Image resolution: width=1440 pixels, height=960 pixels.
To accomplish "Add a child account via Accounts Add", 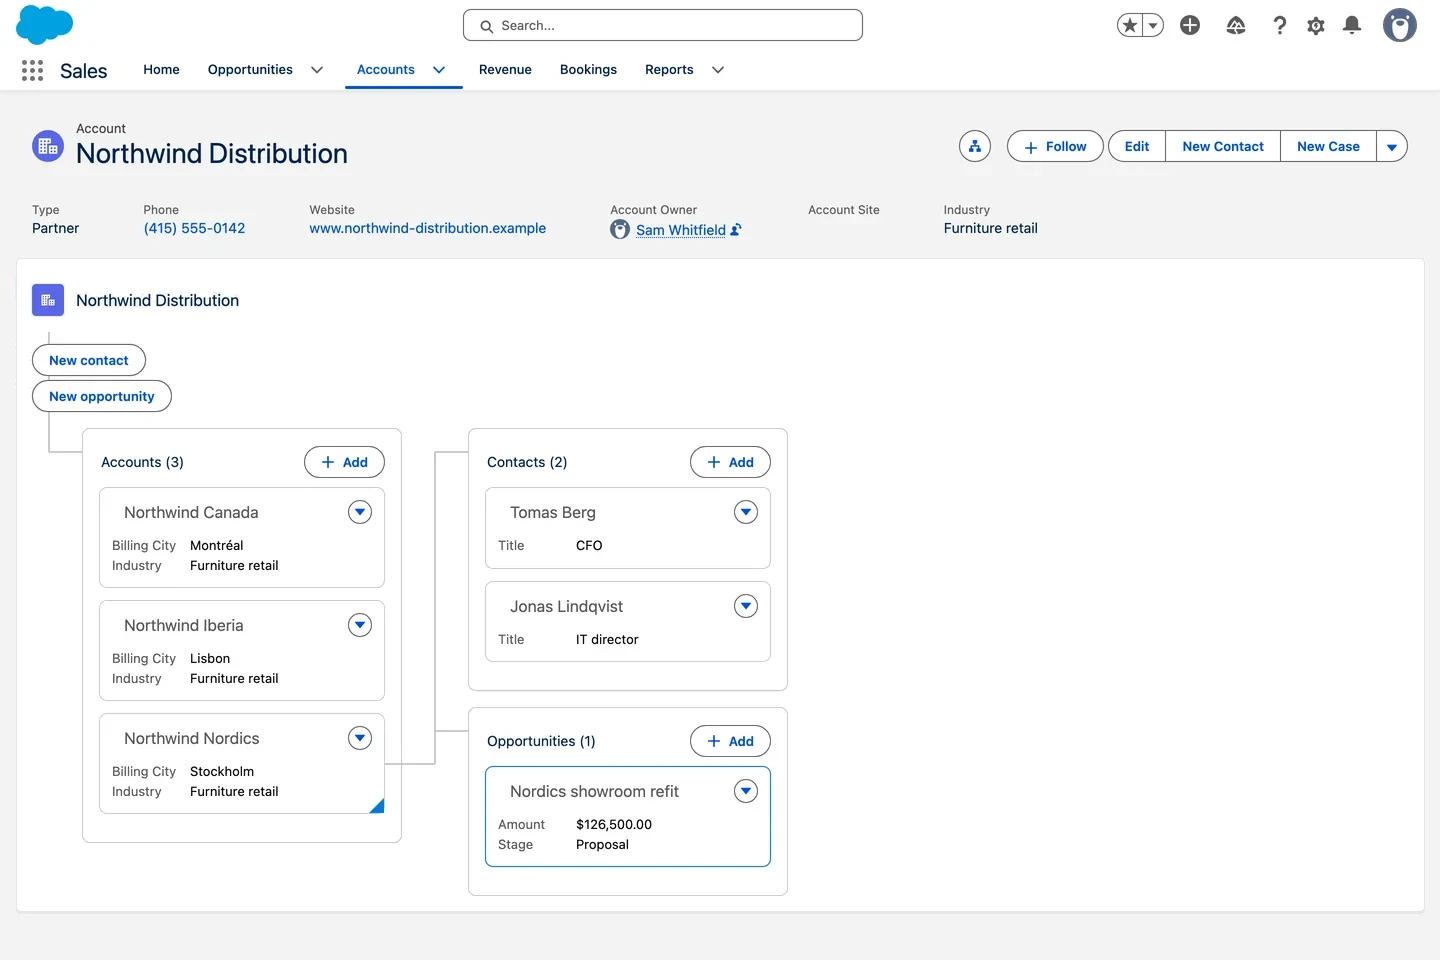I will pyautogui.click(x=344, y=462).
